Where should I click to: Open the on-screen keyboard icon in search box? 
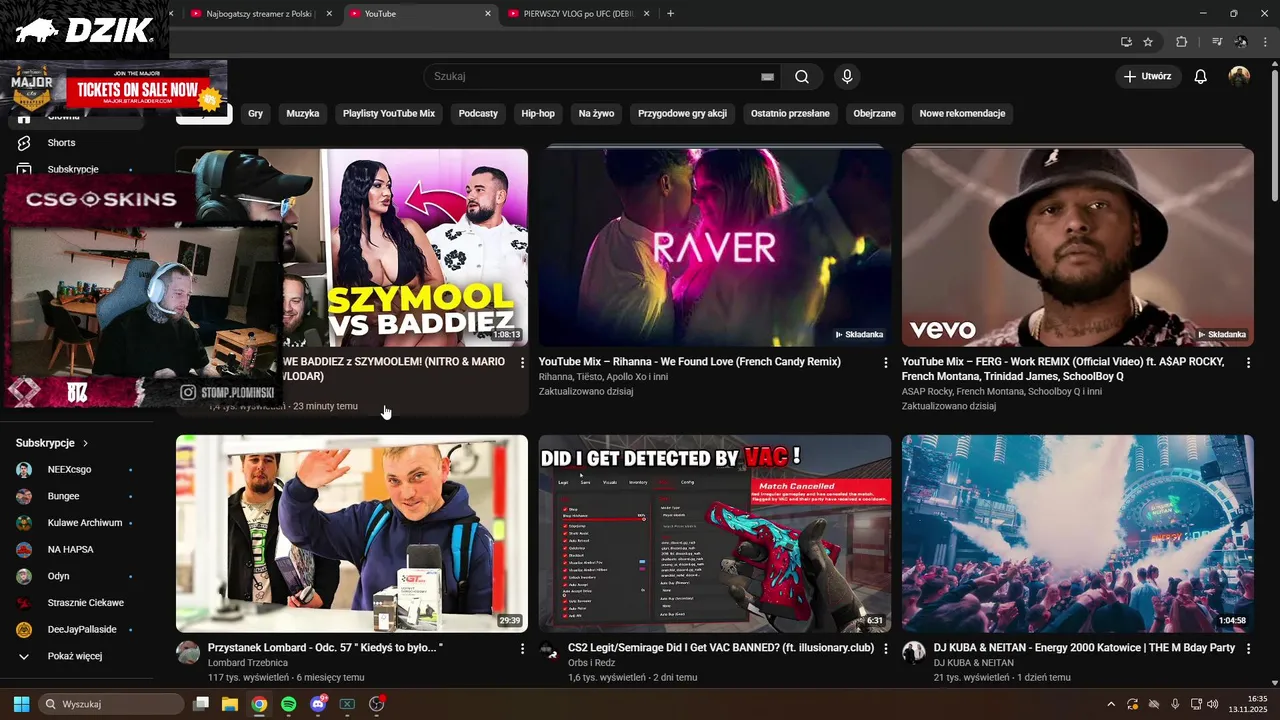(767, 76)
